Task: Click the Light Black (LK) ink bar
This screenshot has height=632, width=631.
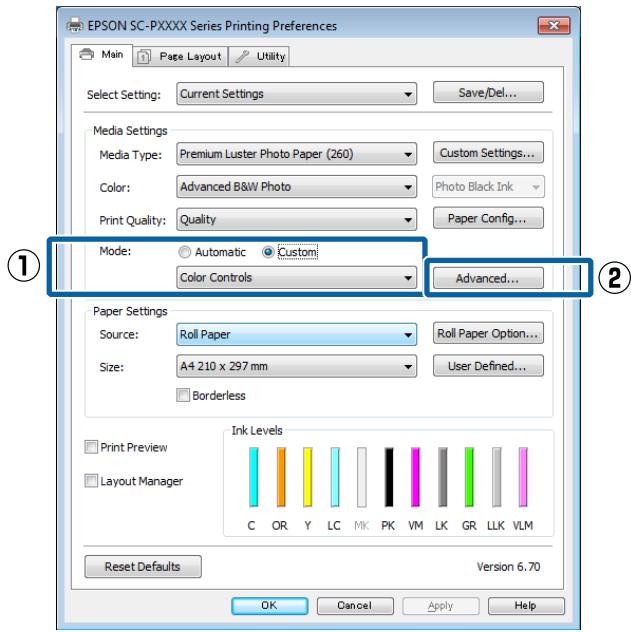Action: (442, 477)
